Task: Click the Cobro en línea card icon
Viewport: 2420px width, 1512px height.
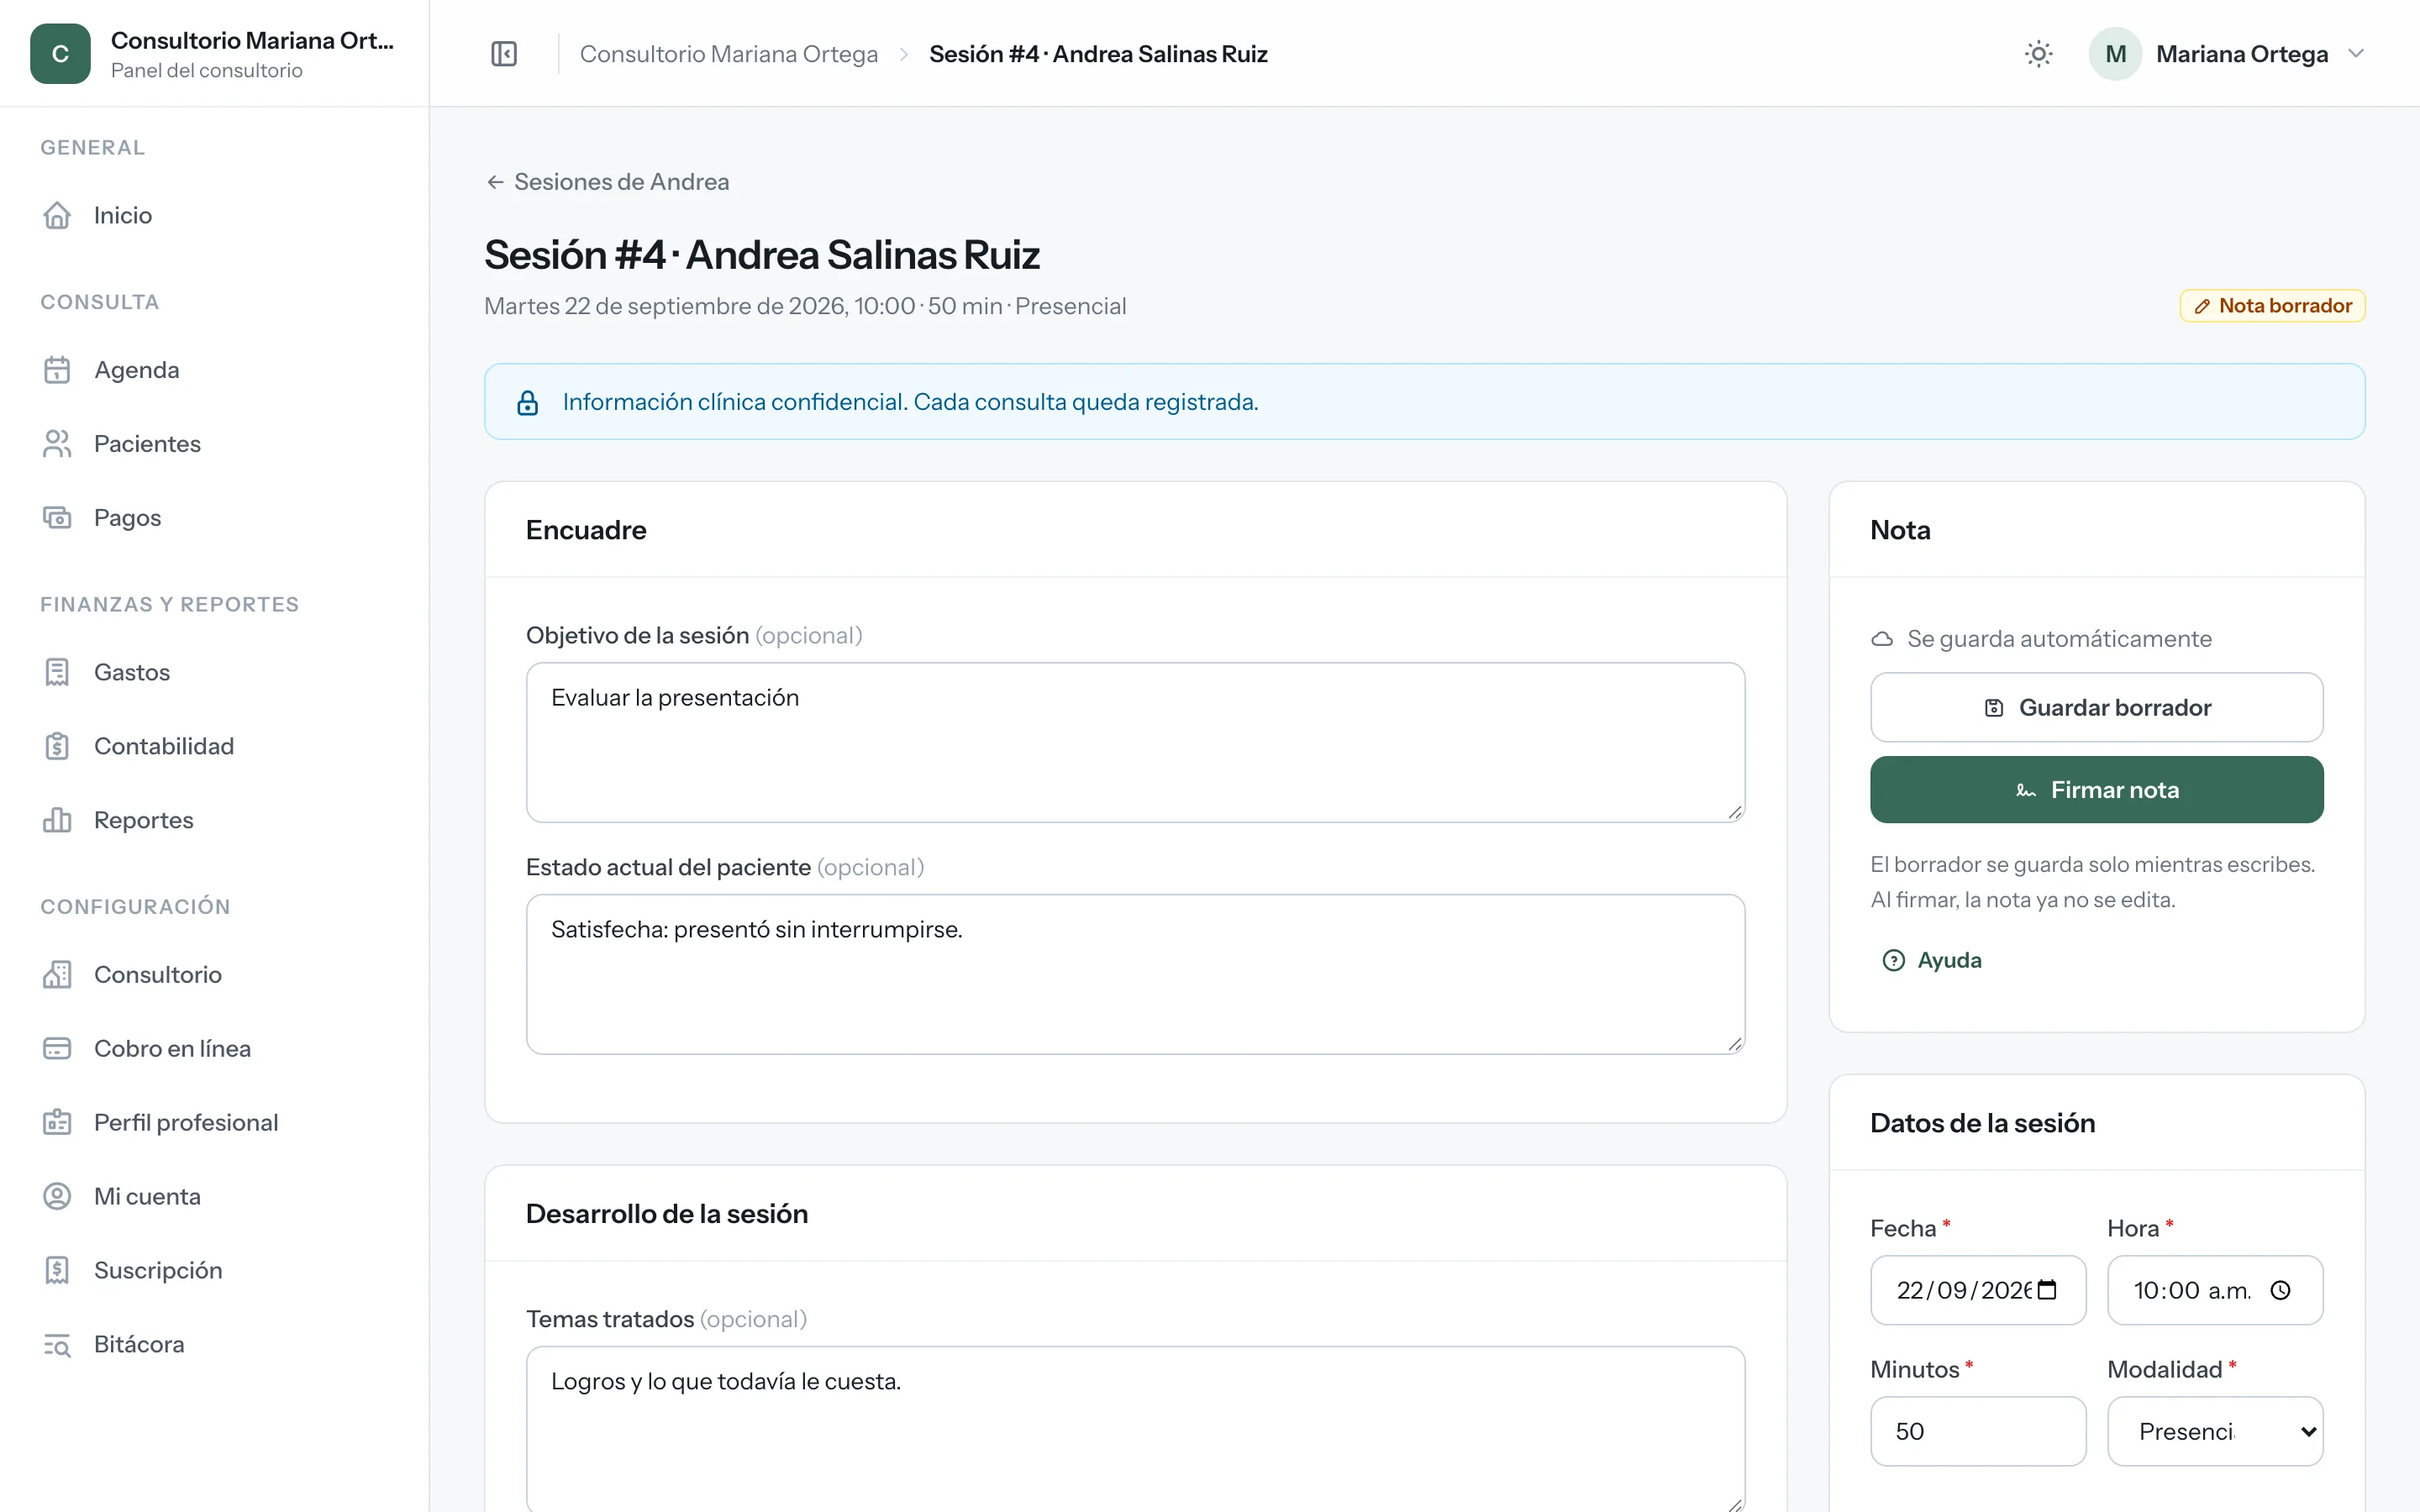Action: click(x=57, y=1048)
